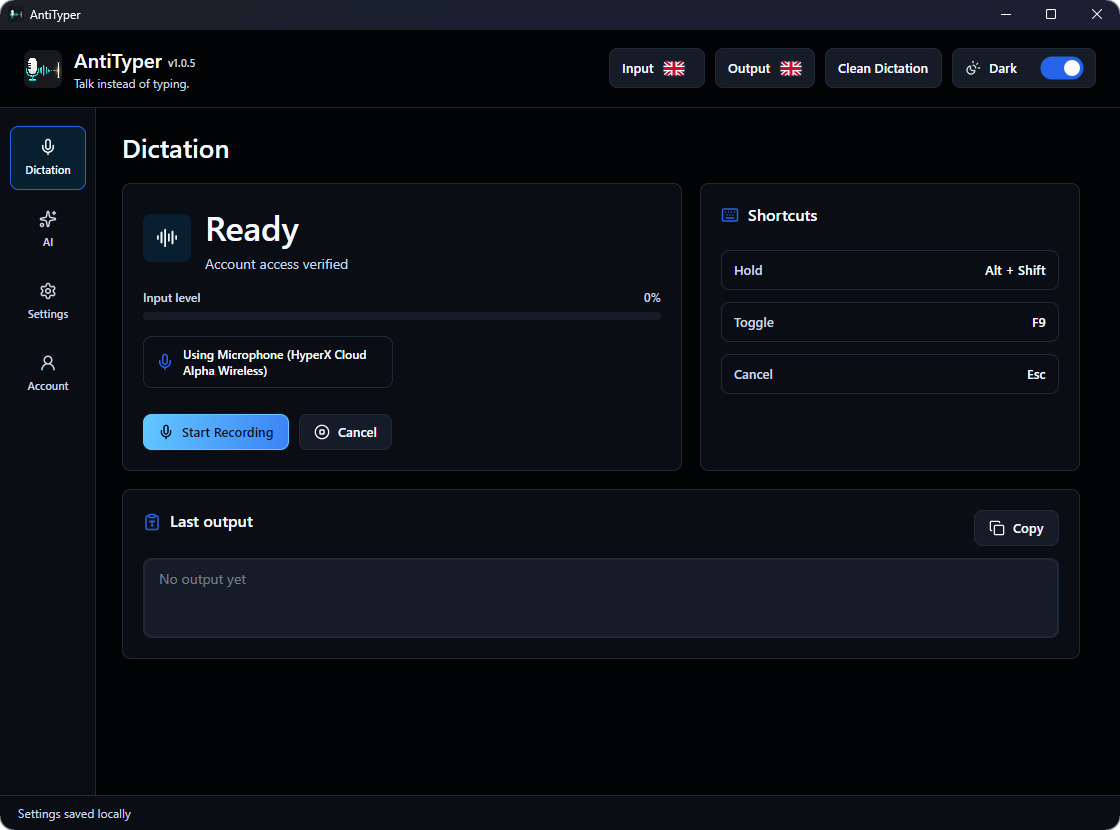
Task: Click the v1.0.5 version label
Action: point(181,64)
